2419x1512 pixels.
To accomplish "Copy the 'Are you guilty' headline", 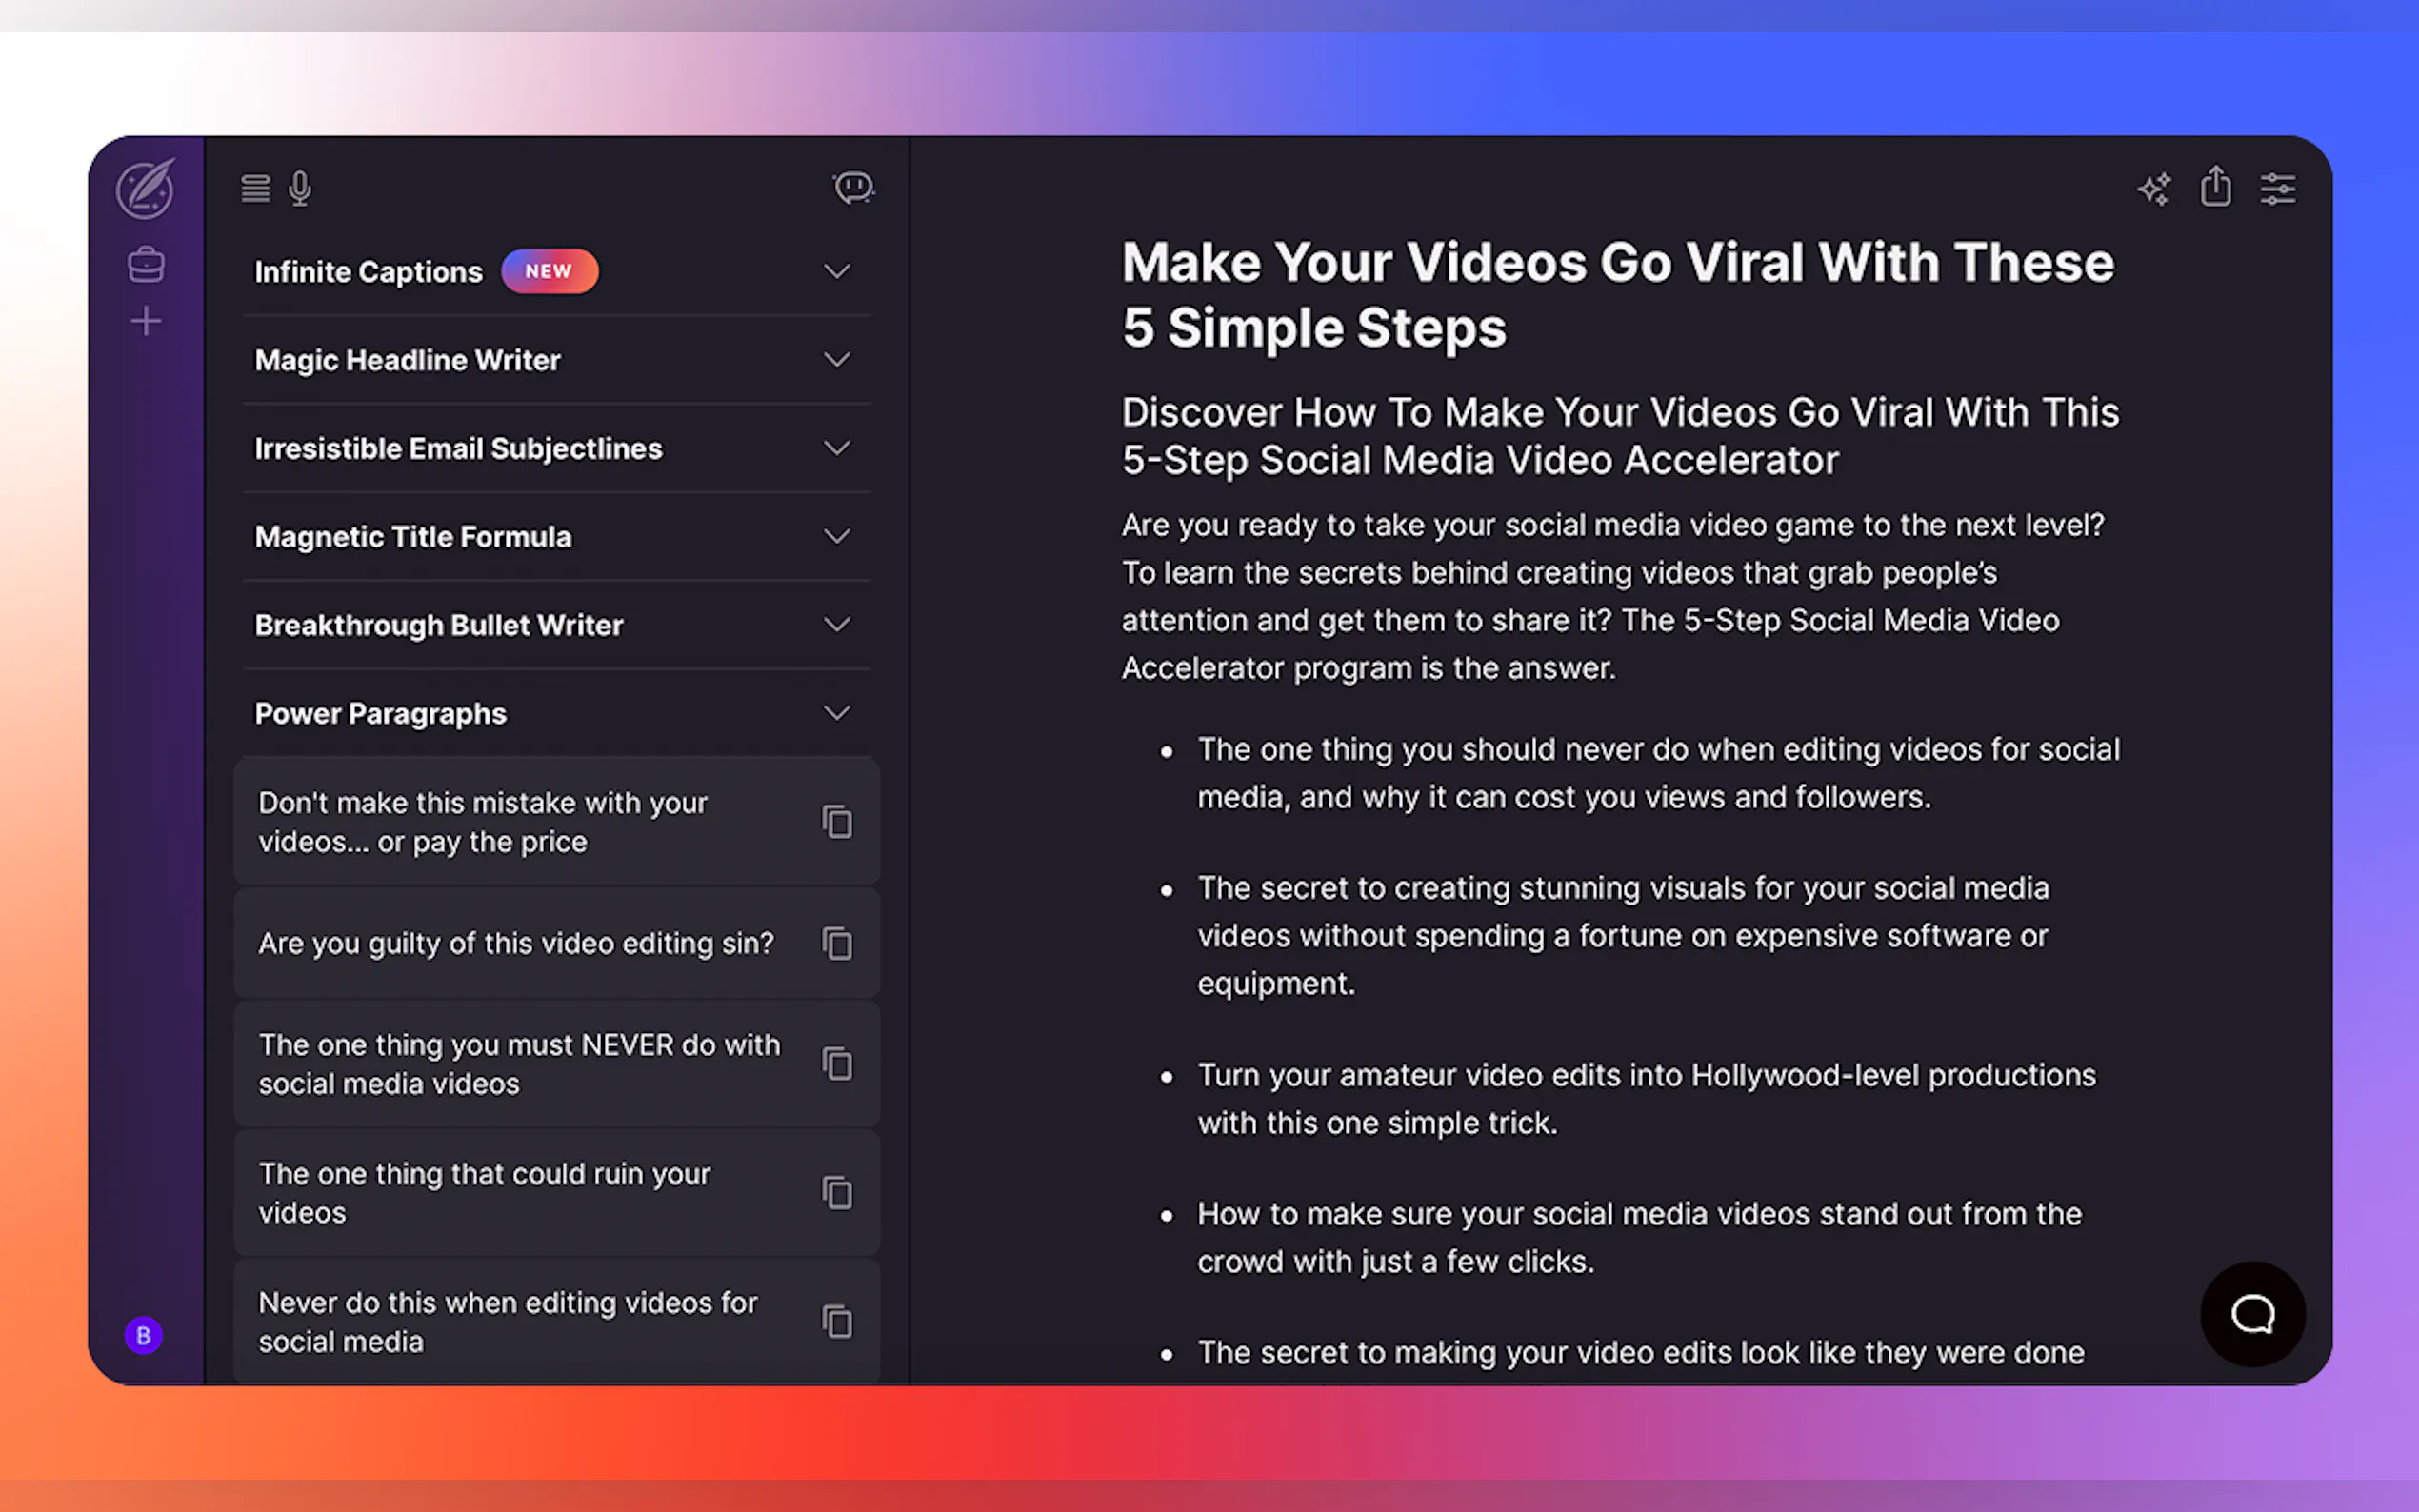I will (837, 943).
